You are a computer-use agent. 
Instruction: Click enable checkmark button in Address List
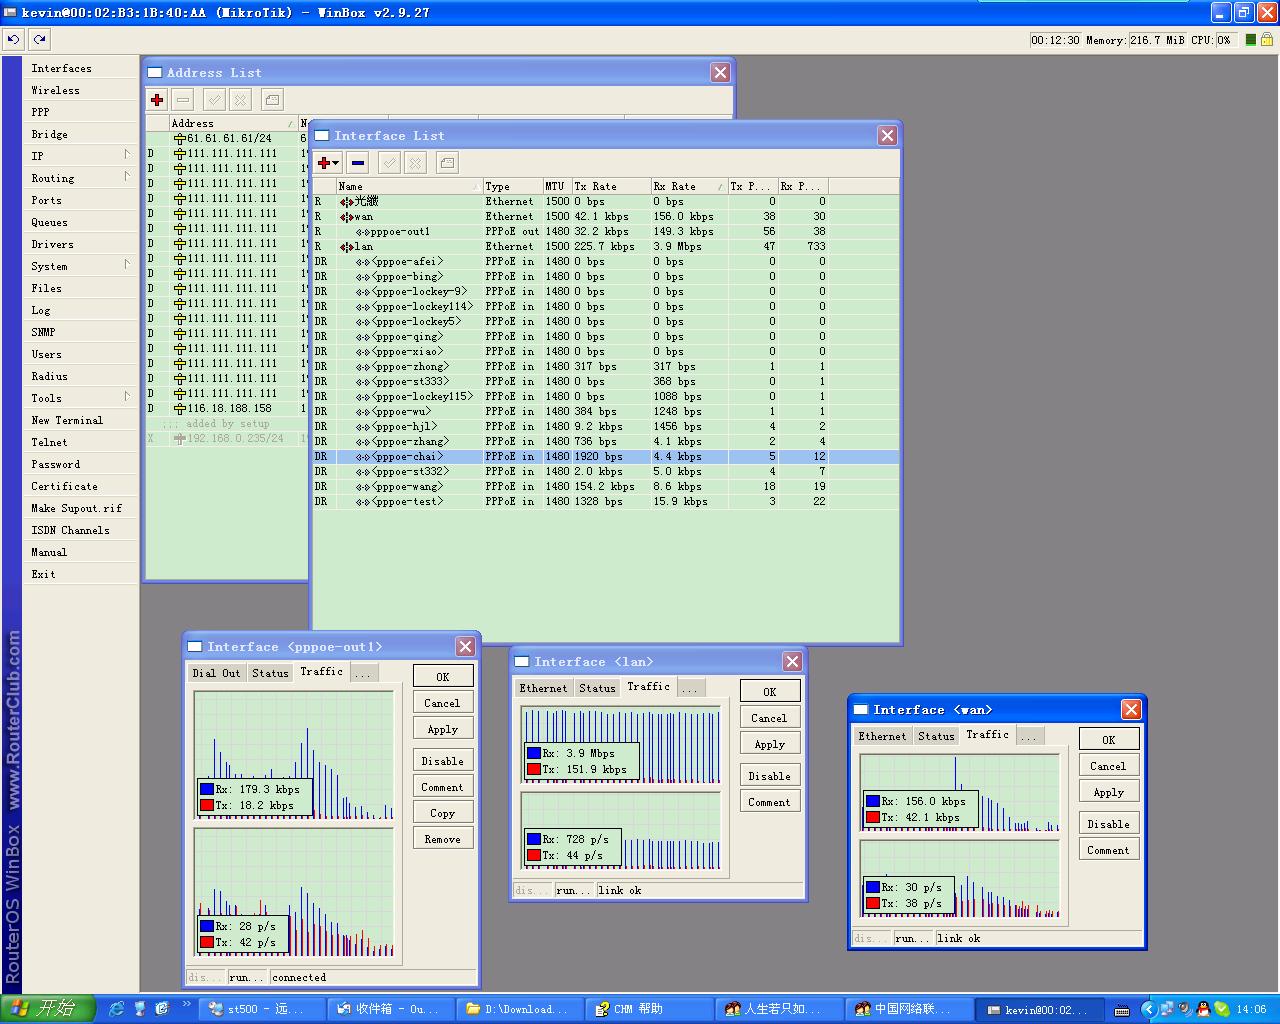coord(214,99)
